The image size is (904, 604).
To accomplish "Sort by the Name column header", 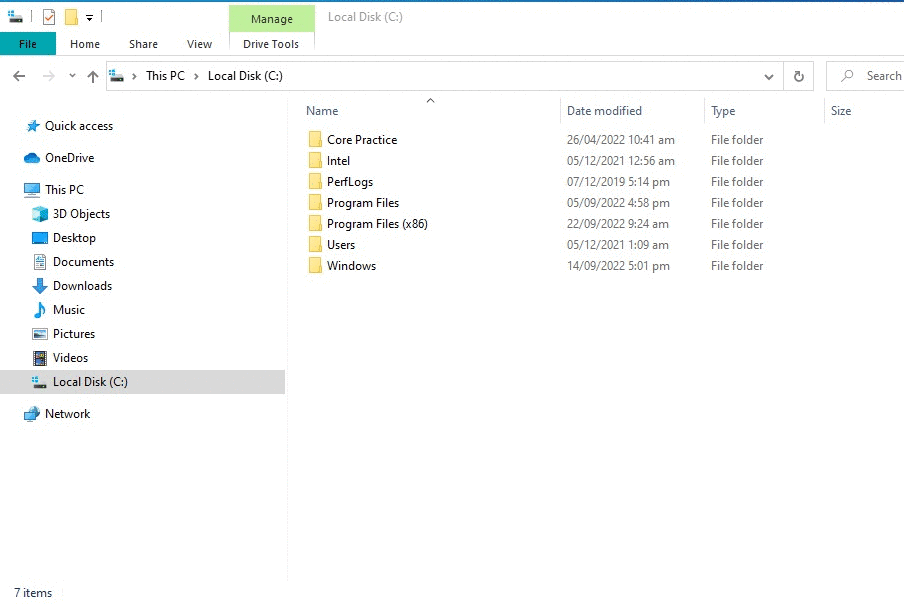I will coord(322,111).
